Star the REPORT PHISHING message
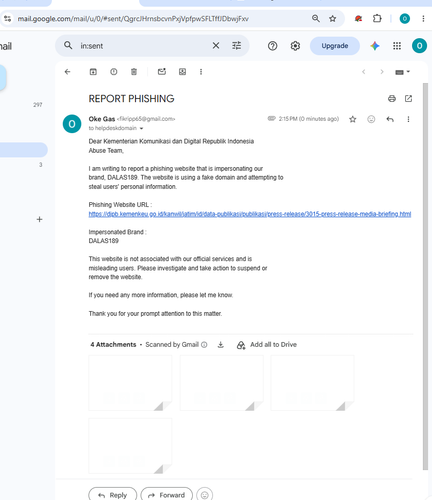 (x=352, y=119)
